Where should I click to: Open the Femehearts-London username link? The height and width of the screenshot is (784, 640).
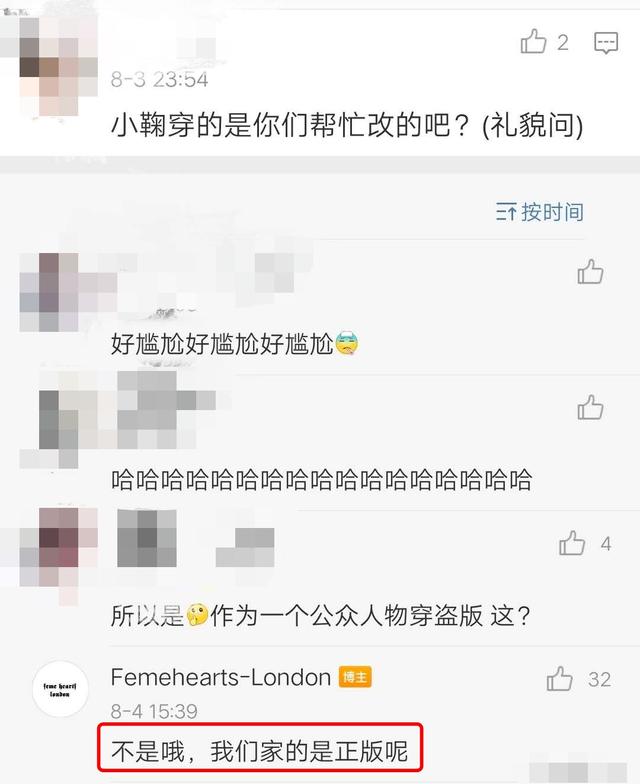pyautogui.click(x=221, y=678)
